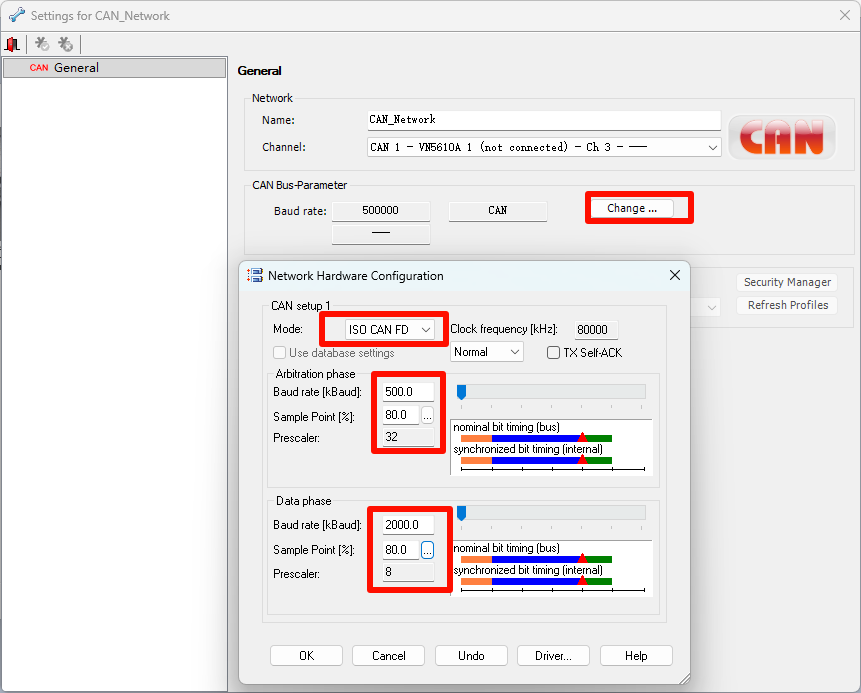
Task: Click the Undo button
Action: pyautogui.click(x=471, y=656)
